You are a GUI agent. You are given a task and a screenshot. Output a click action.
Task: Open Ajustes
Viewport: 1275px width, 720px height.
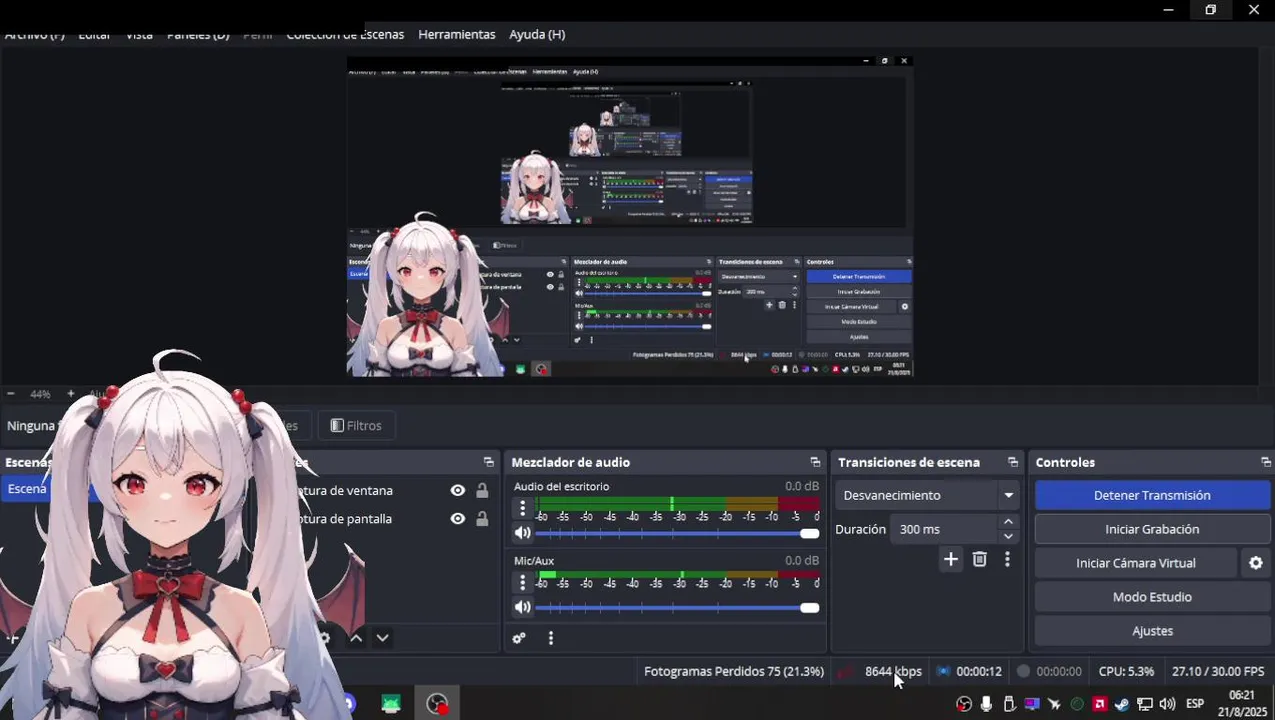pyautogui.click(x=1152, y=631)
